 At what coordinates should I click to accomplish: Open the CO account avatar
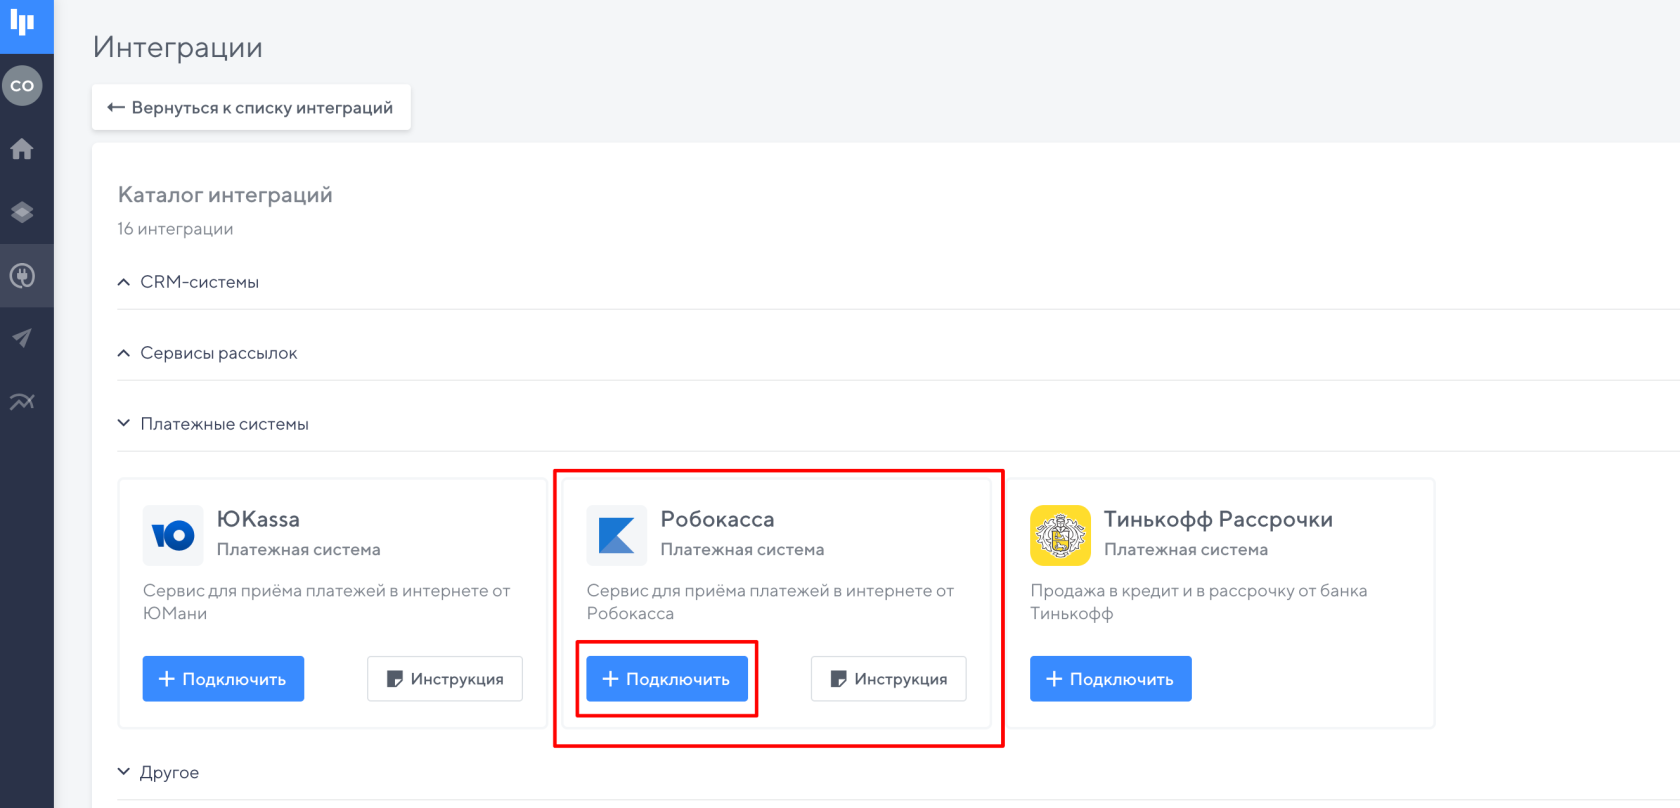pos(22,86)
